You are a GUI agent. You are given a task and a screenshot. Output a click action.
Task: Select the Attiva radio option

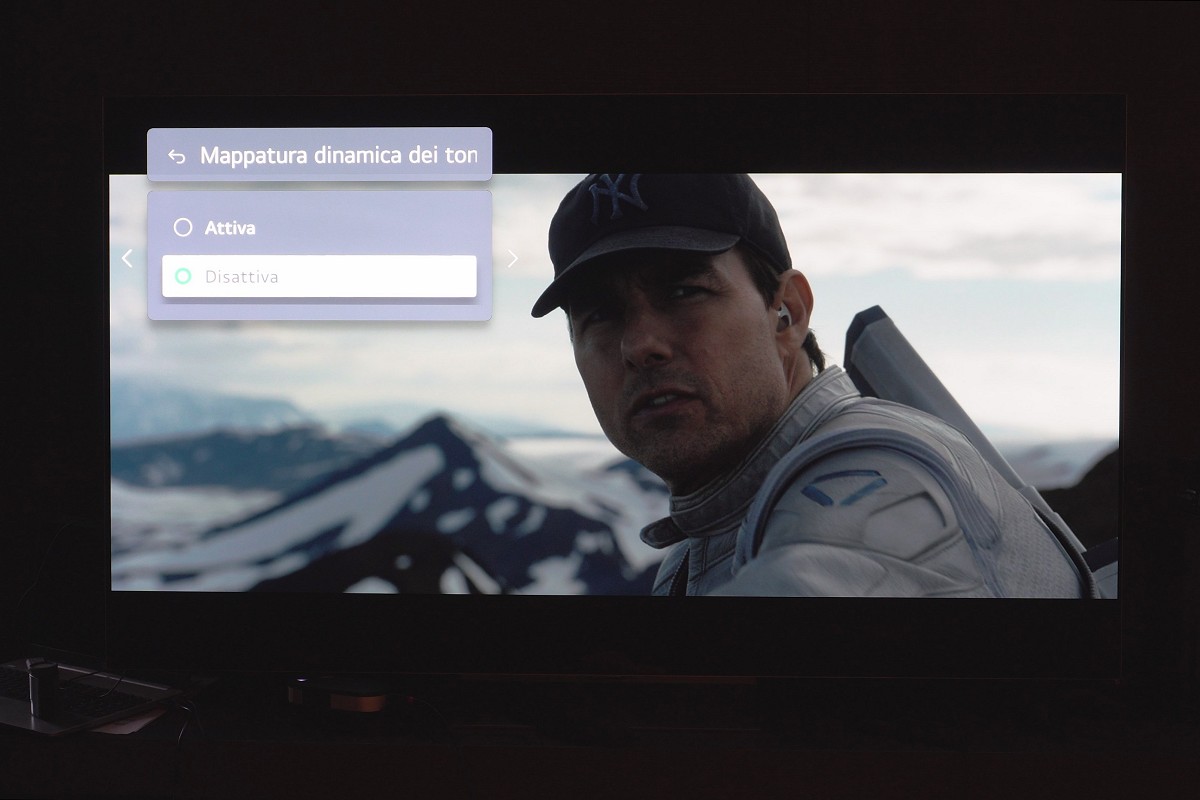[x=319, y=228]
